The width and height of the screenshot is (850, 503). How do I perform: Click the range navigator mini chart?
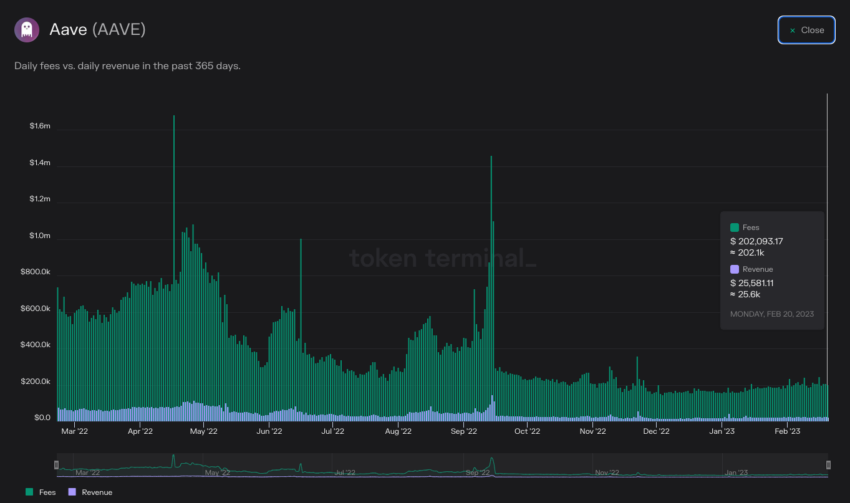click(442, 465)
